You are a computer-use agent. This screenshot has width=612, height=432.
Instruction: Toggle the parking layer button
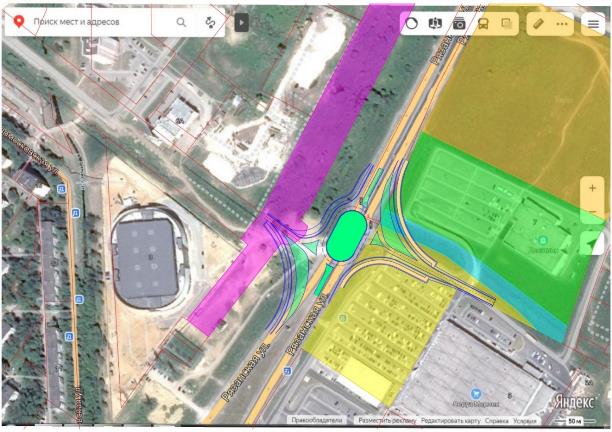[x=507, y=23]
